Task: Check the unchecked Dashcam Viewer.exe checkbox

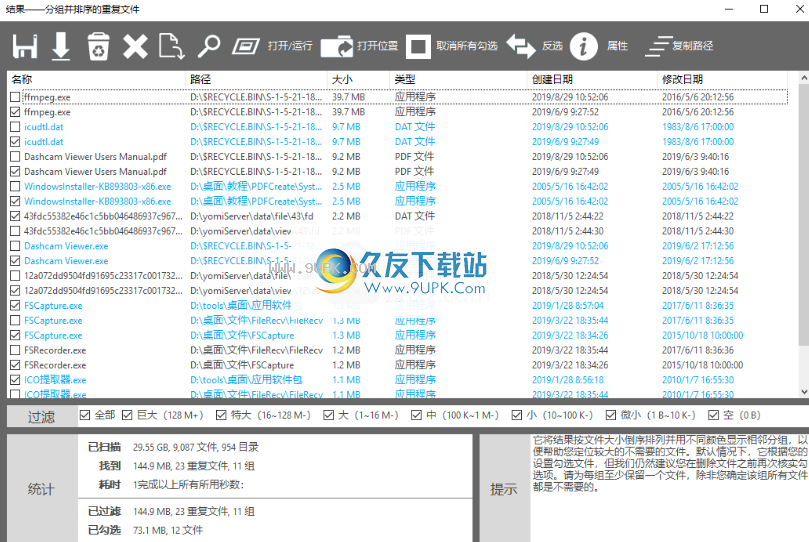Action: [x=15, y=246]
